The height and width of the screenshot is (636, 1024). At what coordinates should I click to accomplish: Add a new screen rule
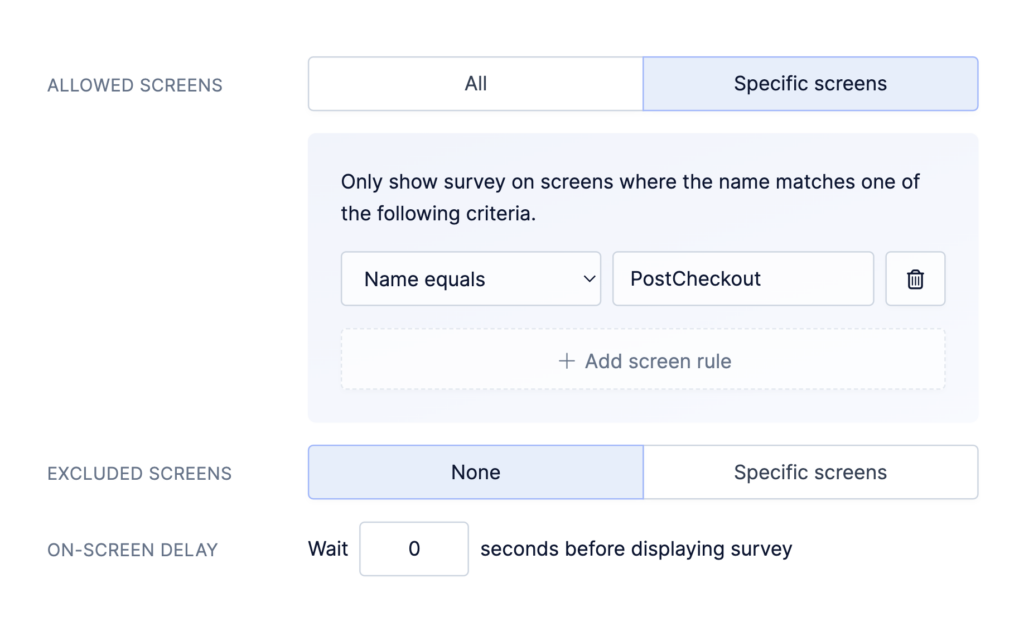(x=643, y=361)
